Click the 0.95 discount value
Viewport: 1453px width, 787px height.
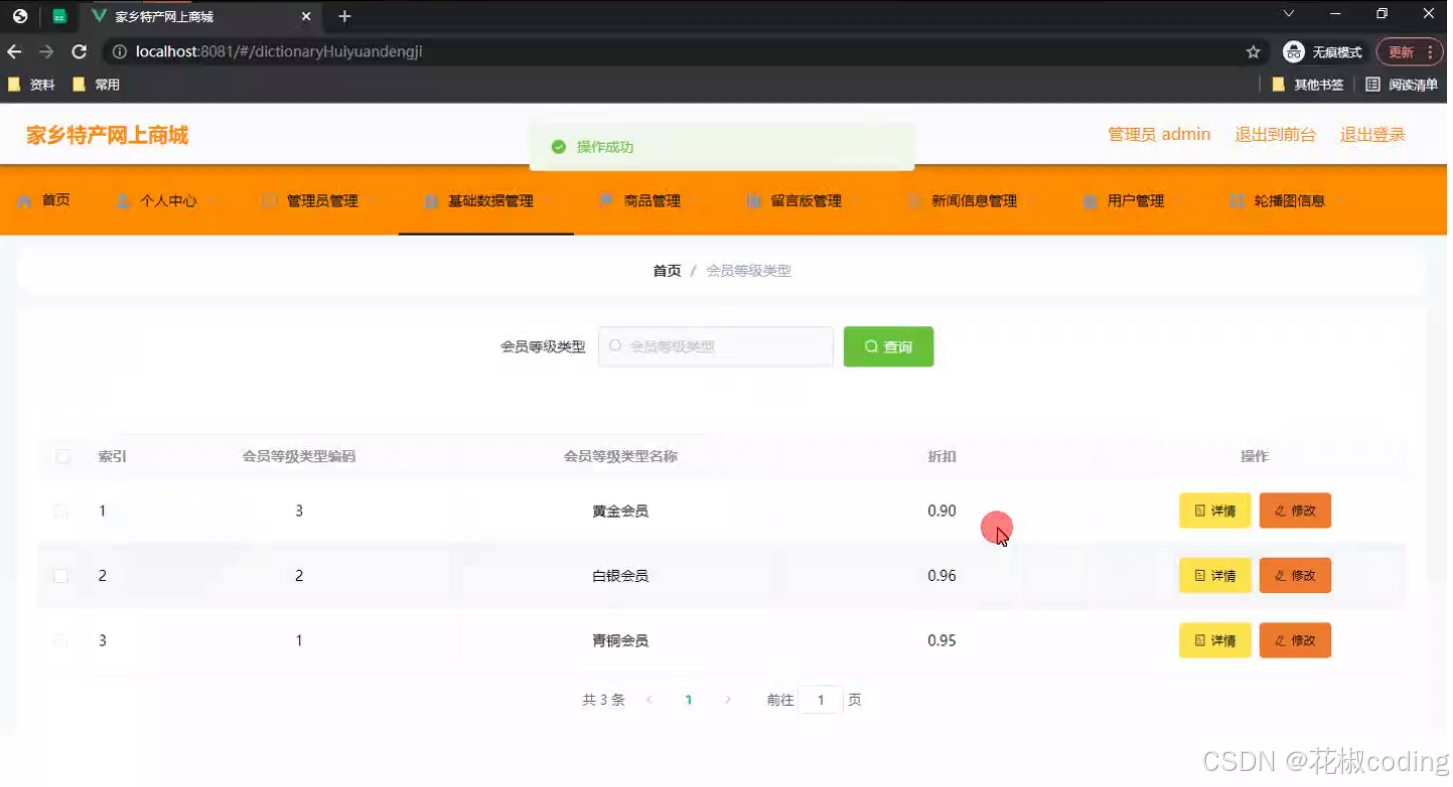pyautogui.click(x=942, y=641)
